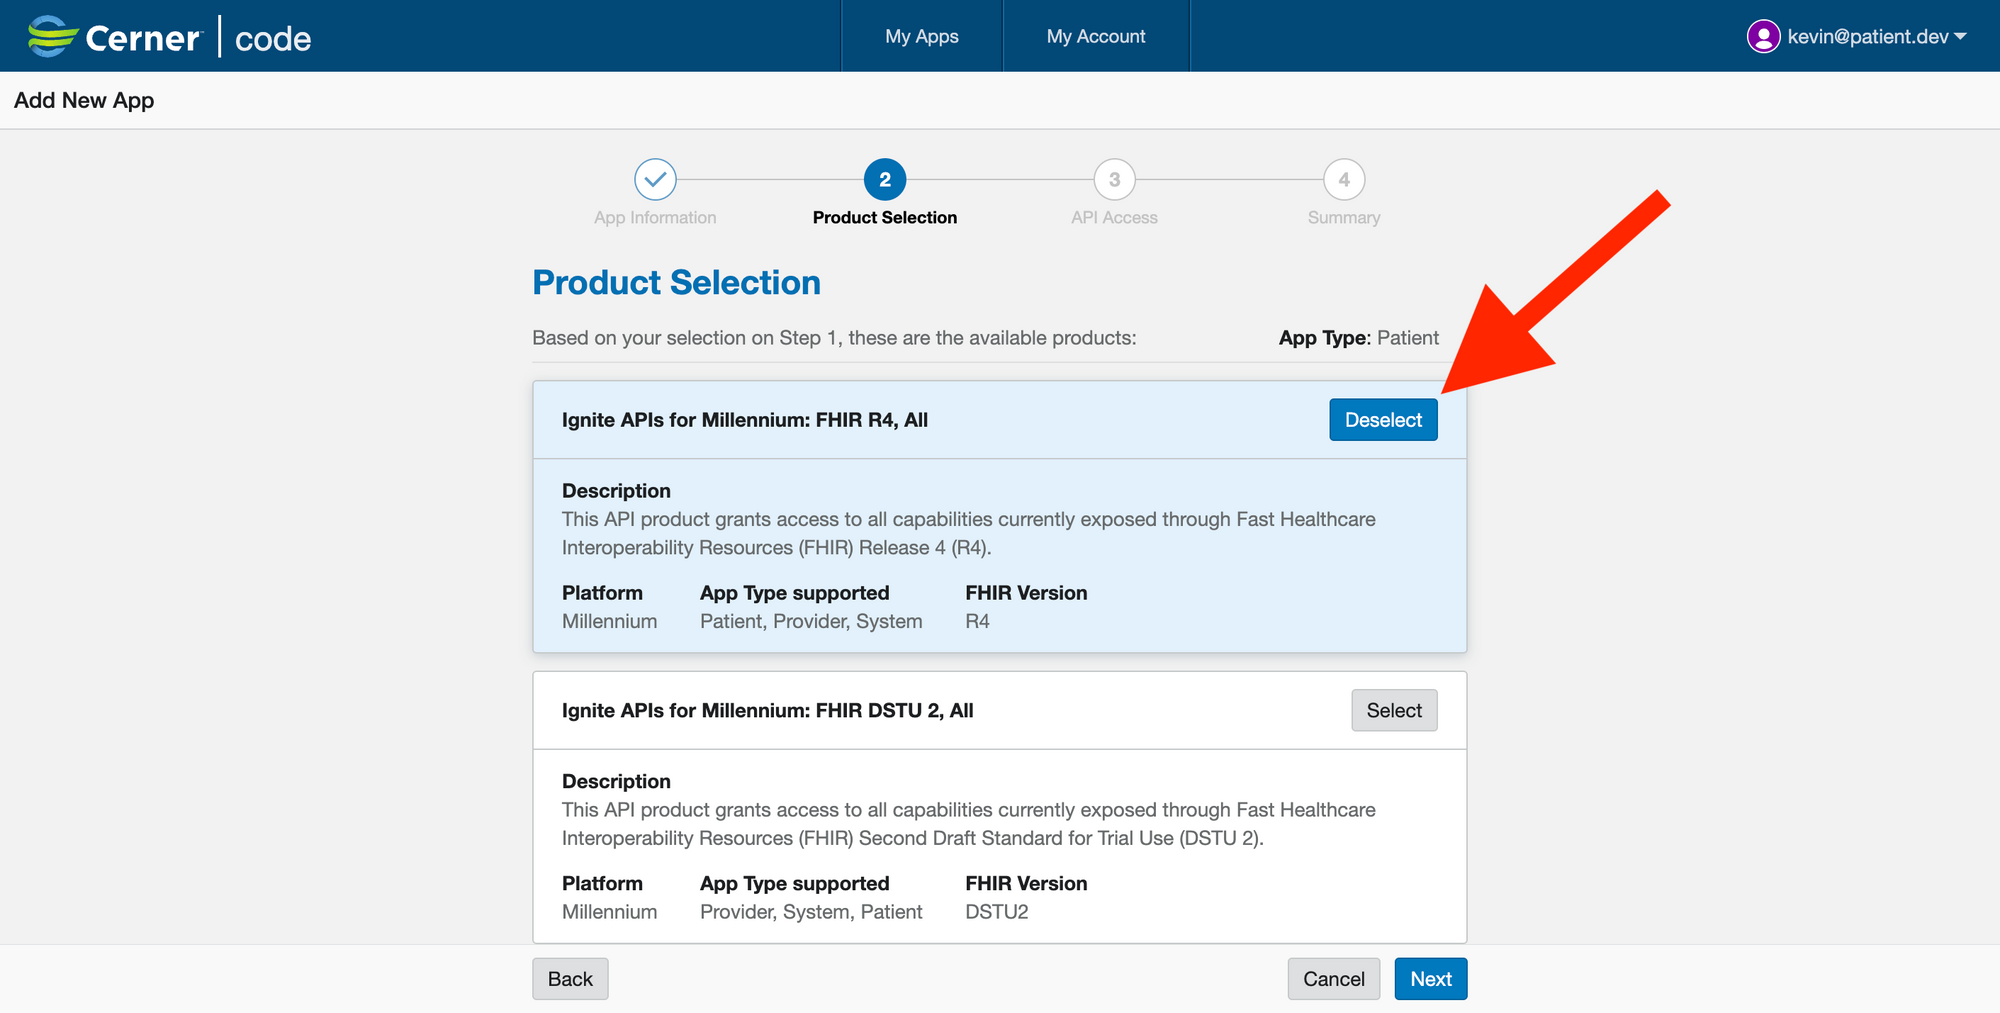The height and width of the screenshot is (1013, 2000).
Task: Cancel adding the new app
Action: pyautogui.click(x=1333, y=979)
